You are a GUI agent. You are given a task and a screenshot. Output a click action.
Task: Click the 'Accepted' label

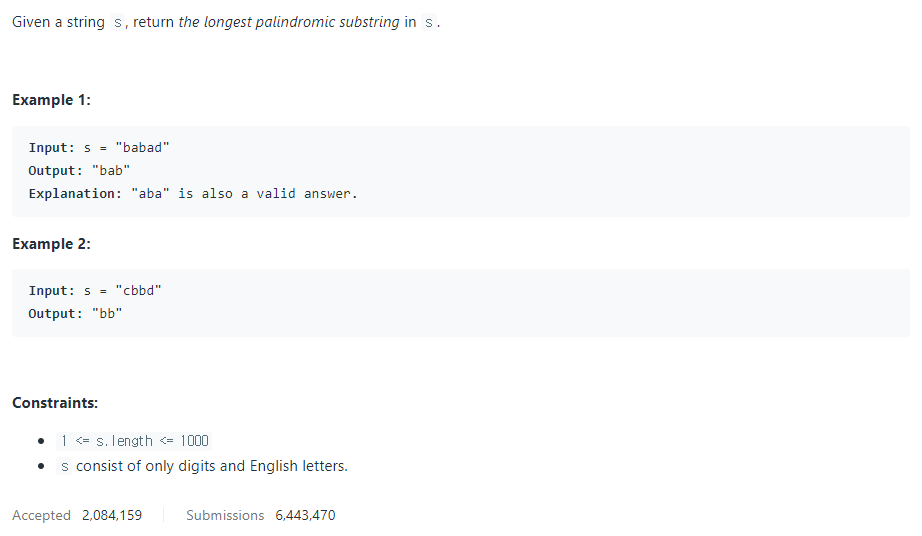[x=41, y=515]
